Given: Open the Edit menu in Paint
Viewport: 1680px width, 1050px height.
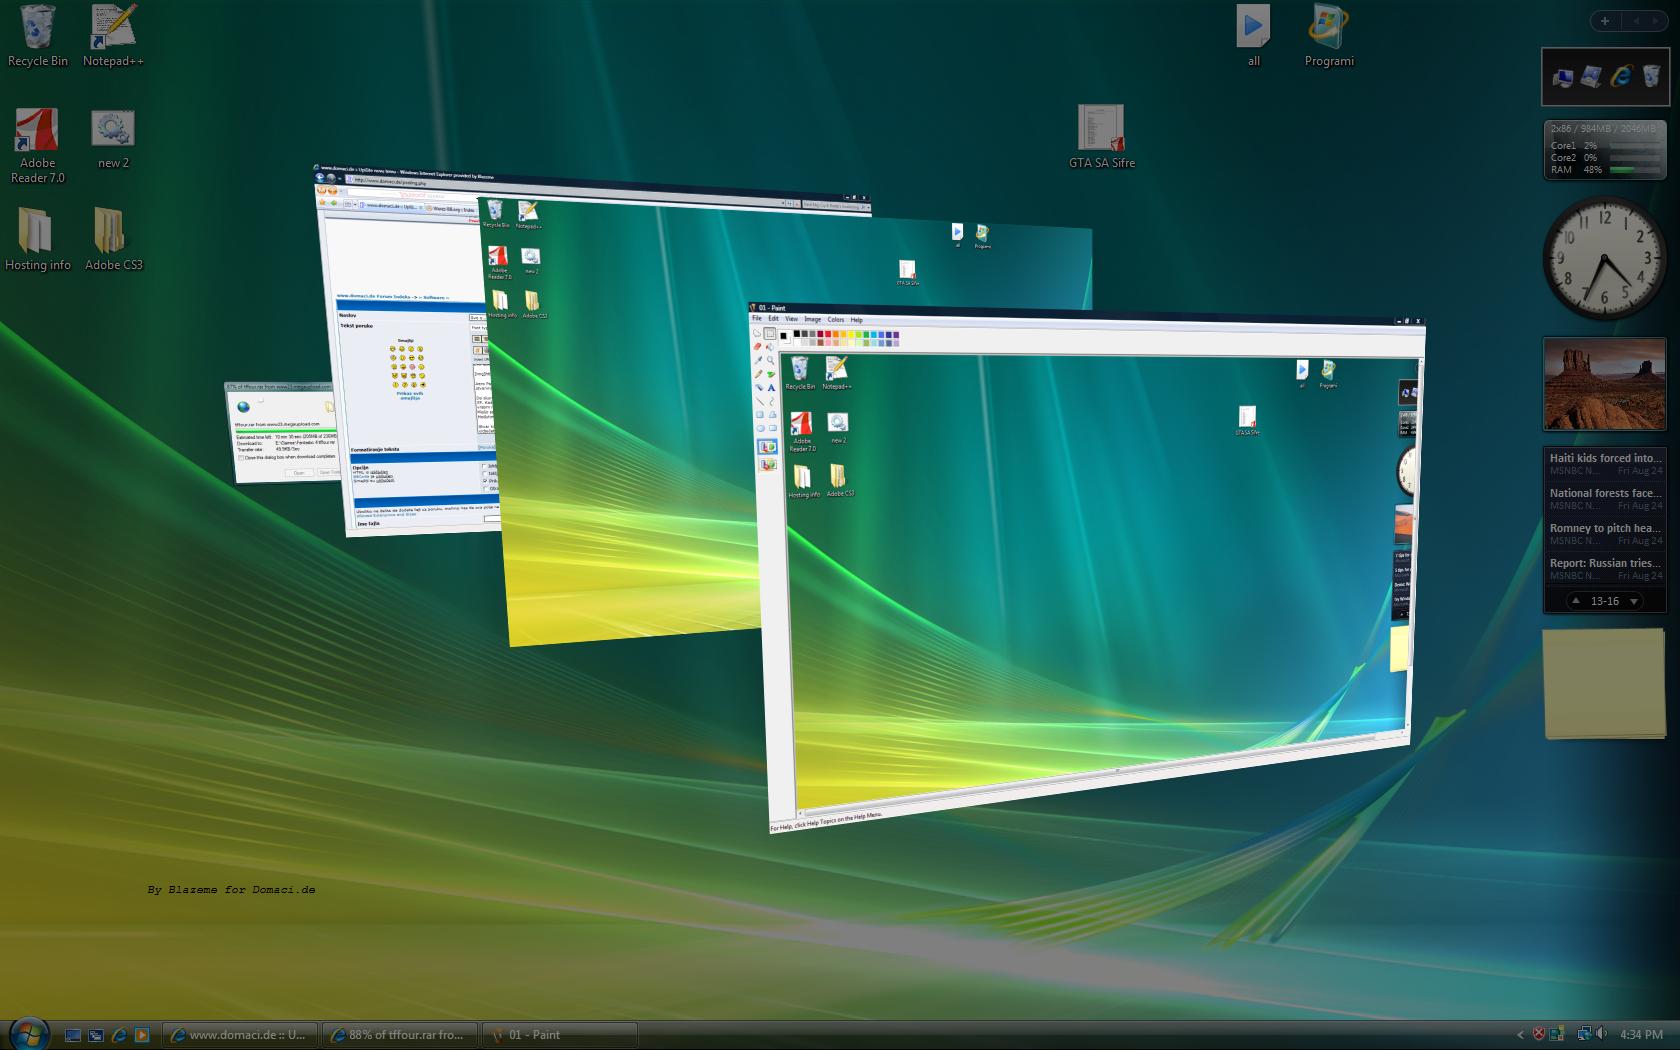Looking at the screenshot, I should [x=773, y=318].
